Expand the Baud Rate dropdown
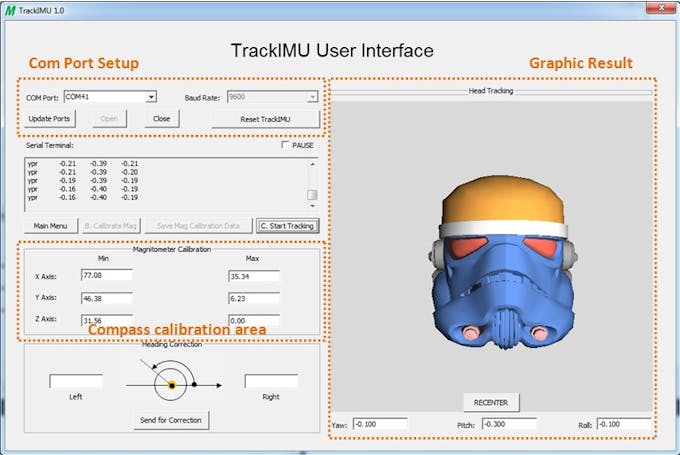Screen dimensions: 680x455 (312, 97)
